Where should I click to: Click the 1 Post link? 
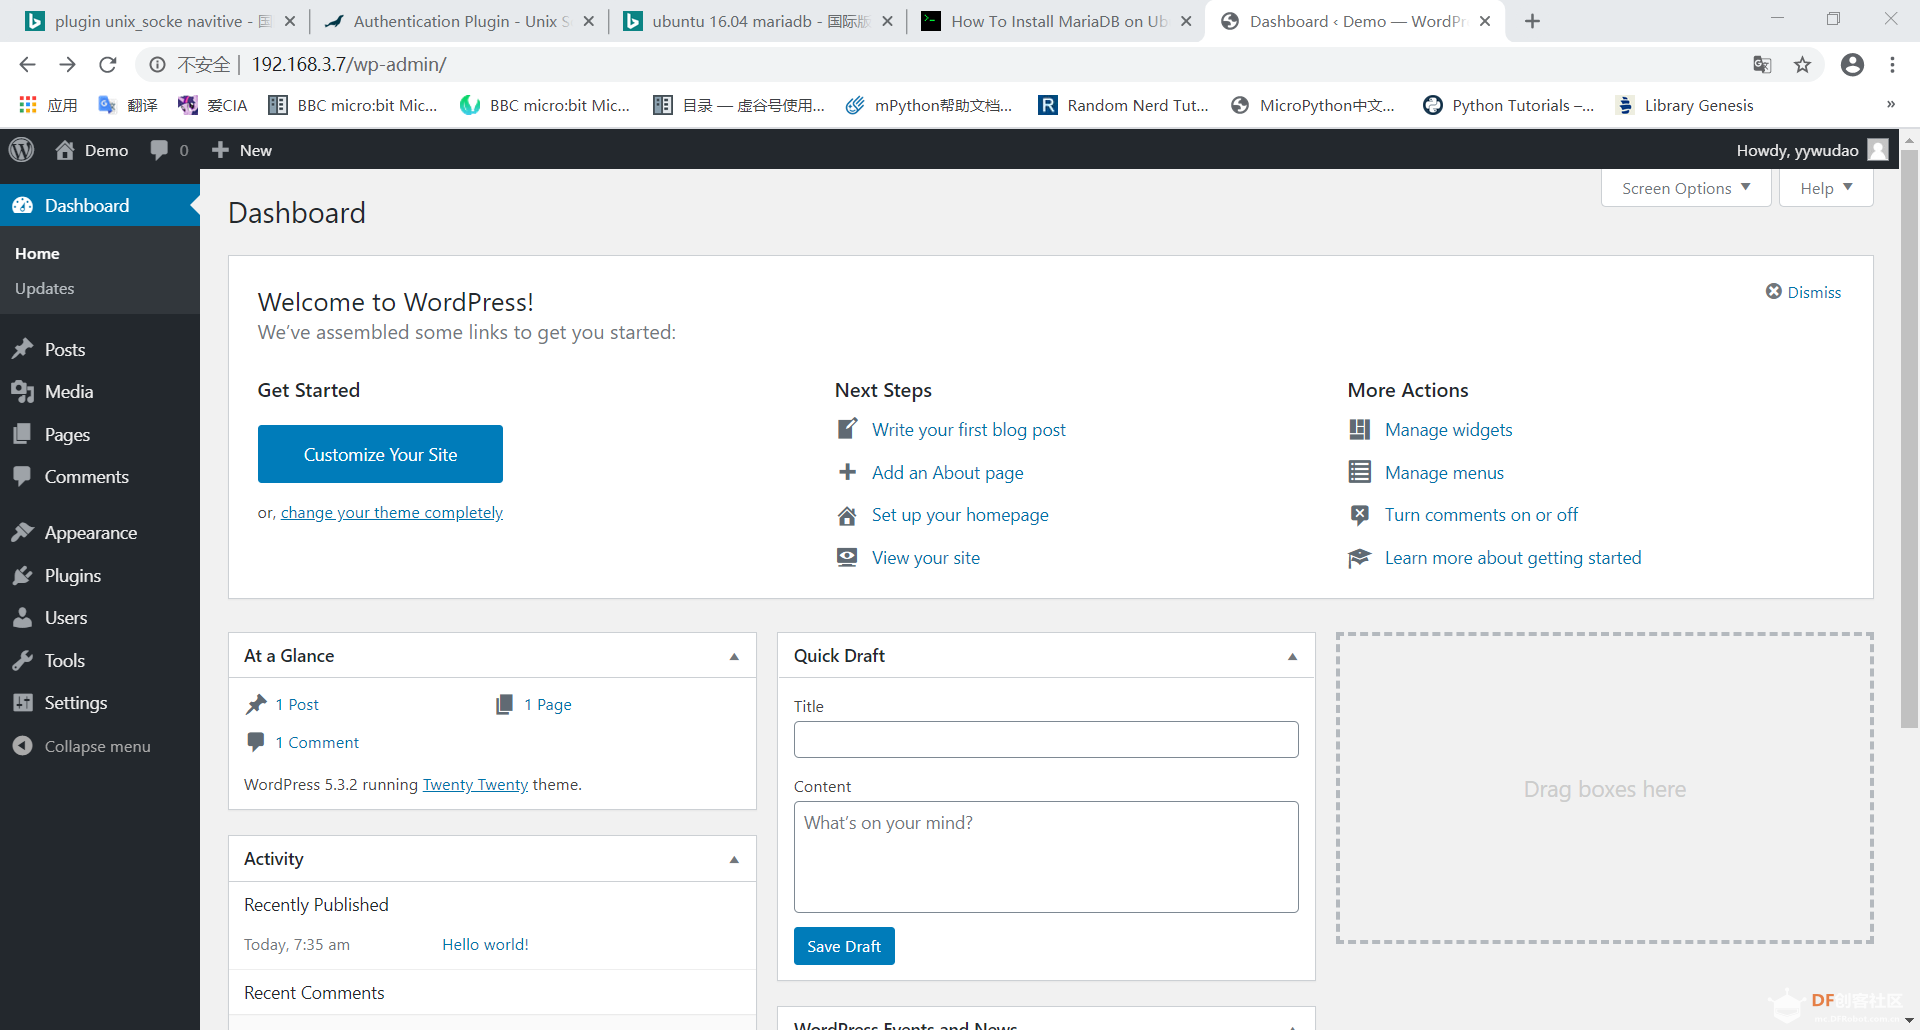click(x=297, y=704)
